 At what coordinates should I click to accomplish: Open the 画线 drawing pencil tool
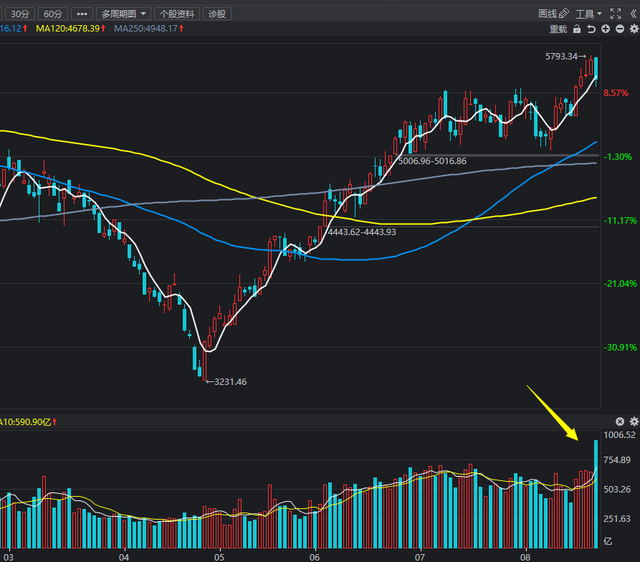point(553,14)
